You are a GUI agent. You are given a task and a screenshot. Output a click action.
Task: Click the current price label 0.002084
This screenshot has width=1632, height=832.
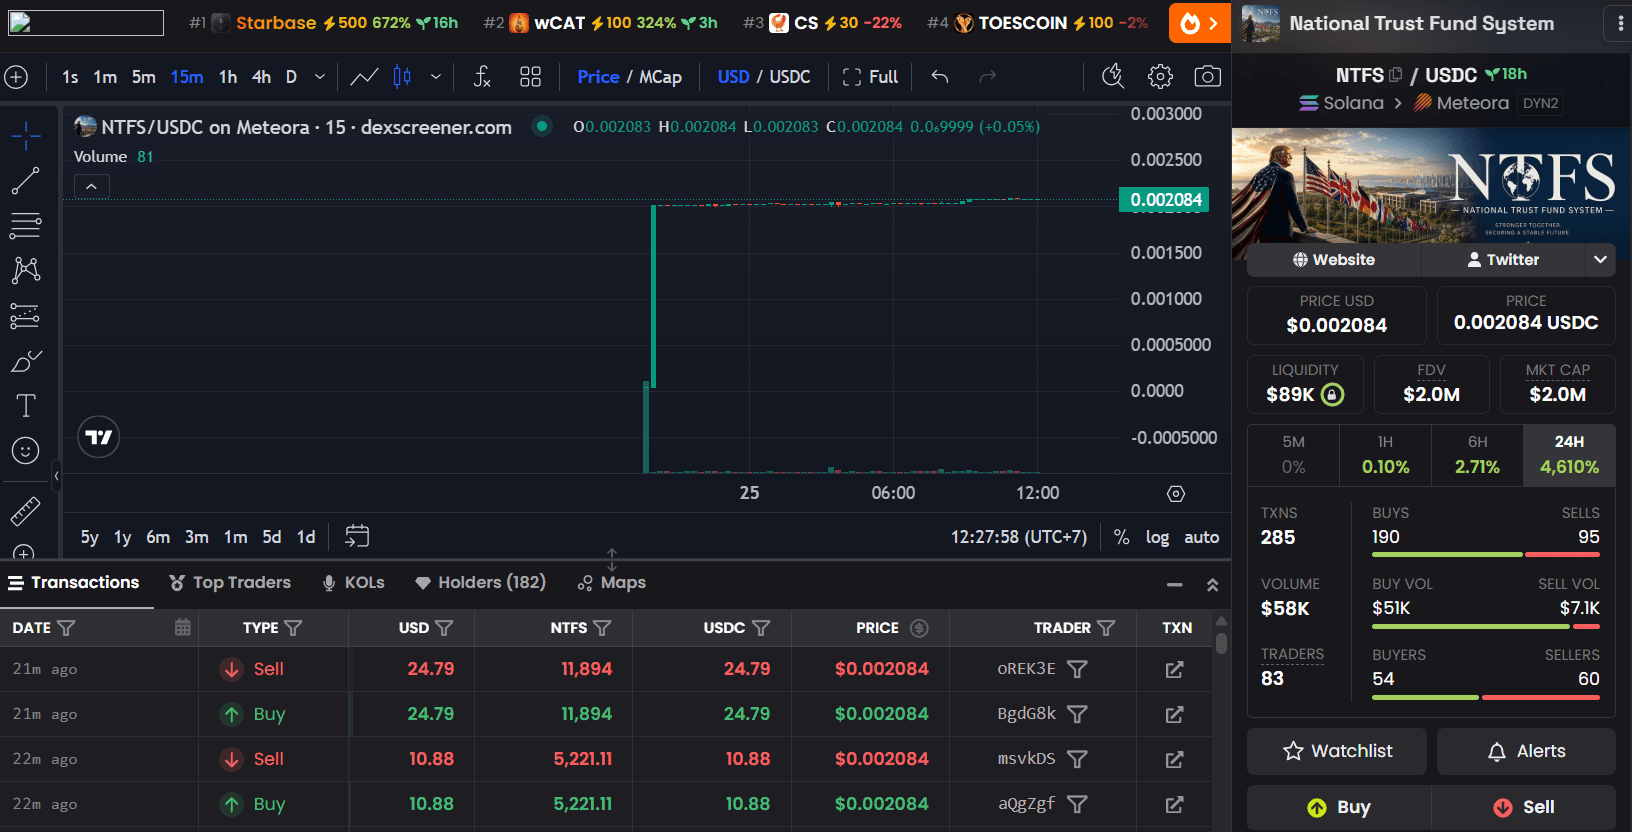(x=1164, y=200)
